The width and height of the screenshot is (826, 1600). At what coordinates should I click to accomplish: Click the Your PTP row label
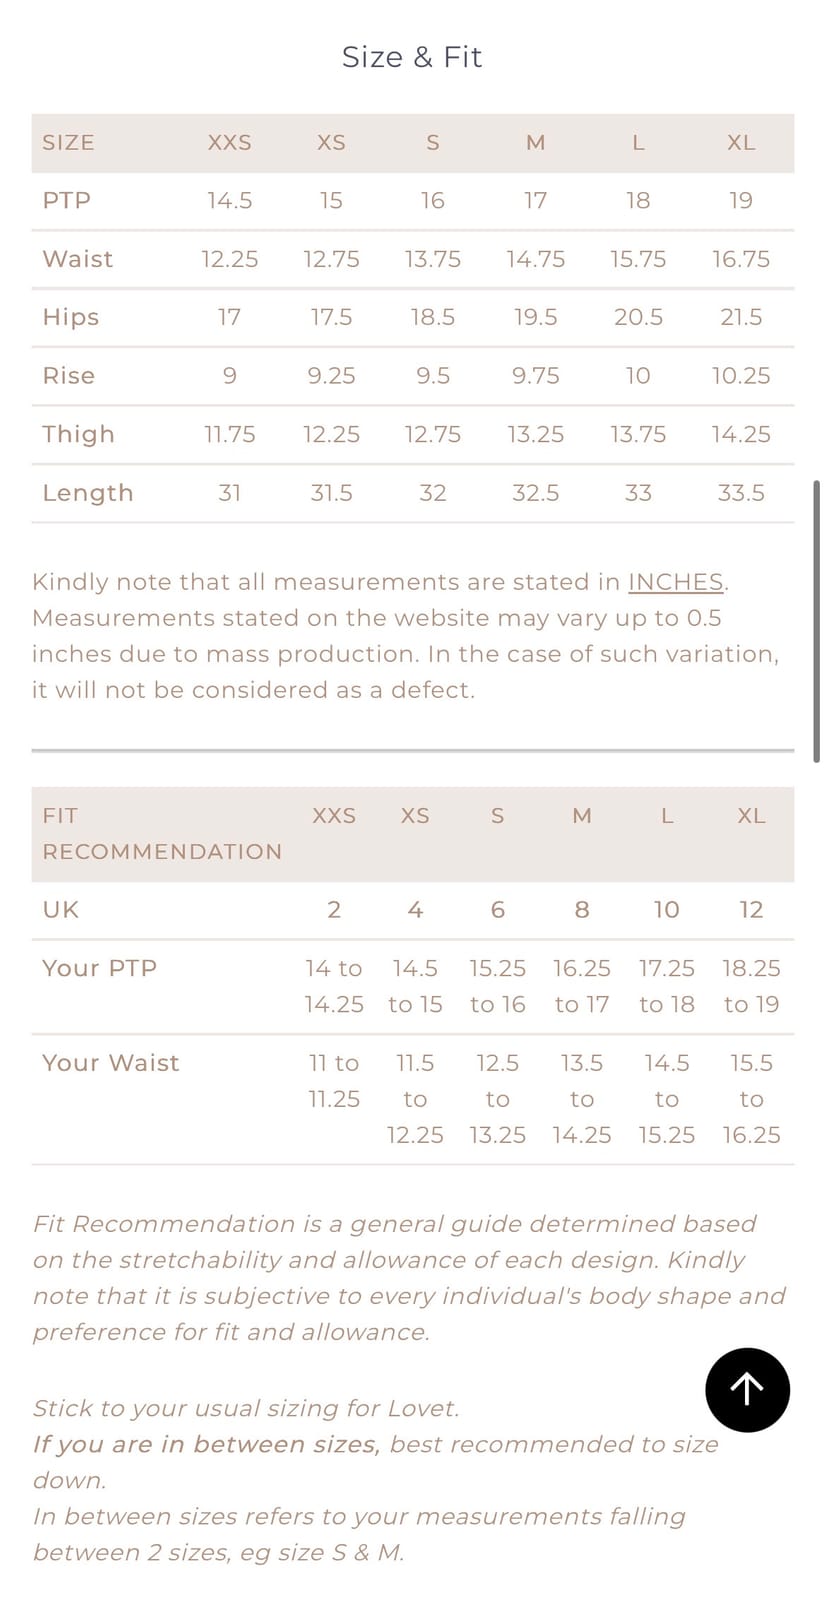pos(100,968)
